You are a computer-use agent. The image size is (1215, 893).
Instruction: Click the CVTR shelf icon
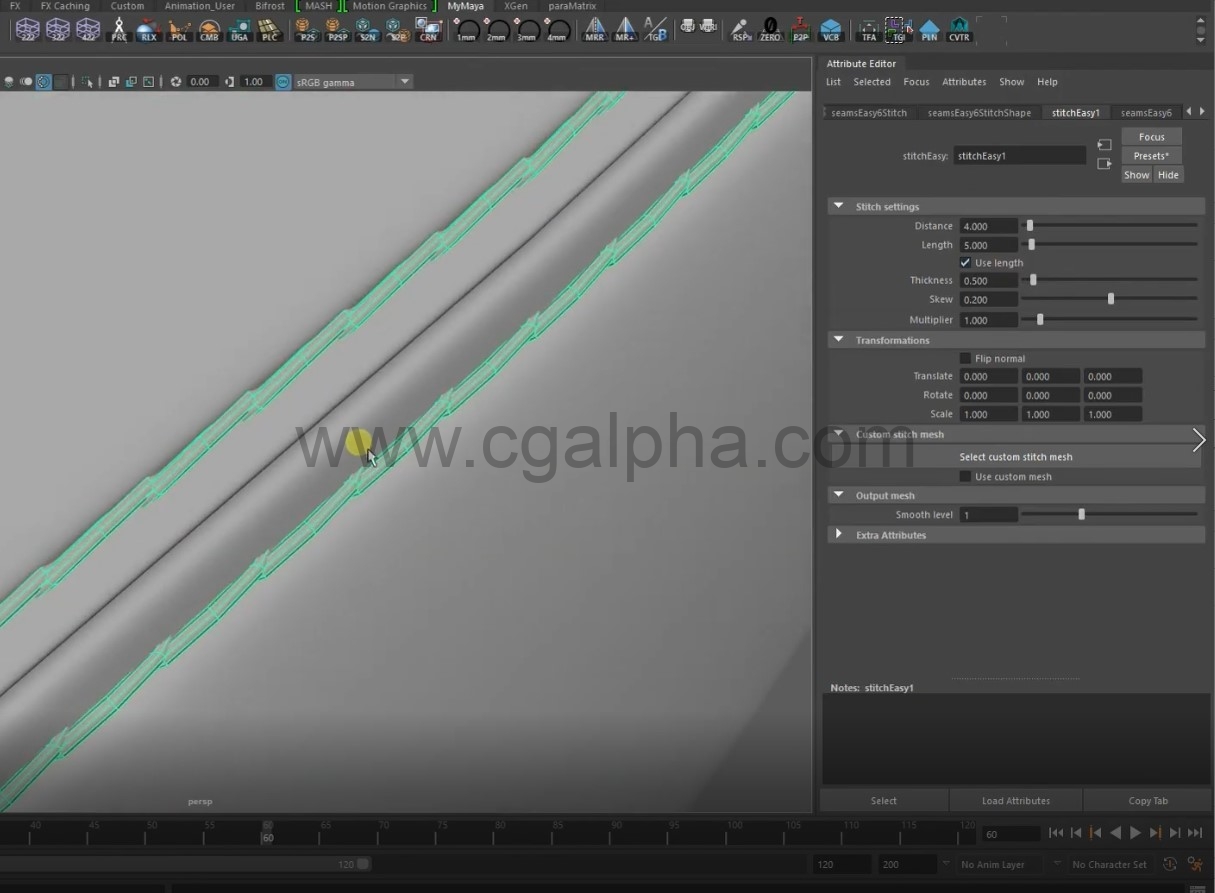(x=959, y=30)
